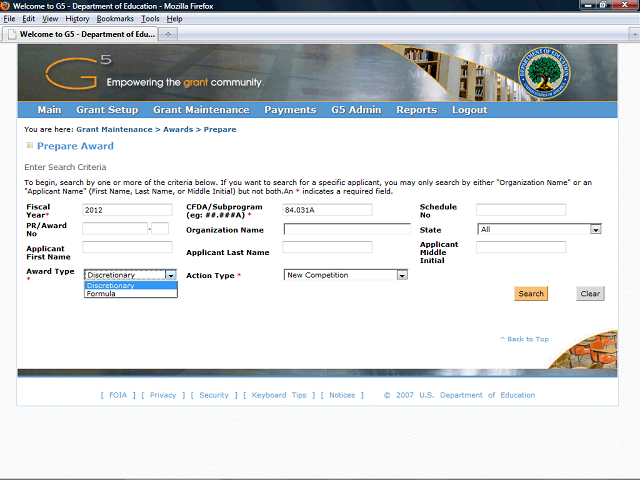Image resolution: width=640 pixels, height=480 pixels.
Task: Click the Search button
Action: coord(531,293)
